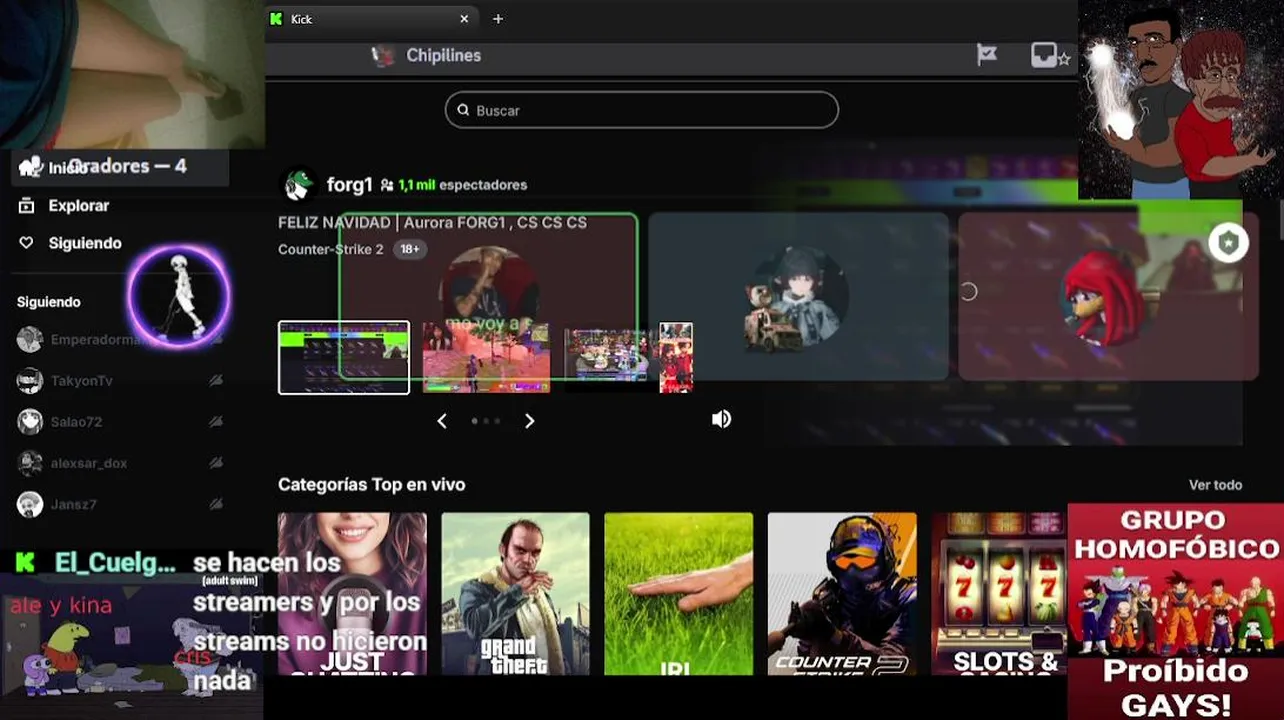Click the 18+ badge
1284x720 pixels.
tap(410, 249)
